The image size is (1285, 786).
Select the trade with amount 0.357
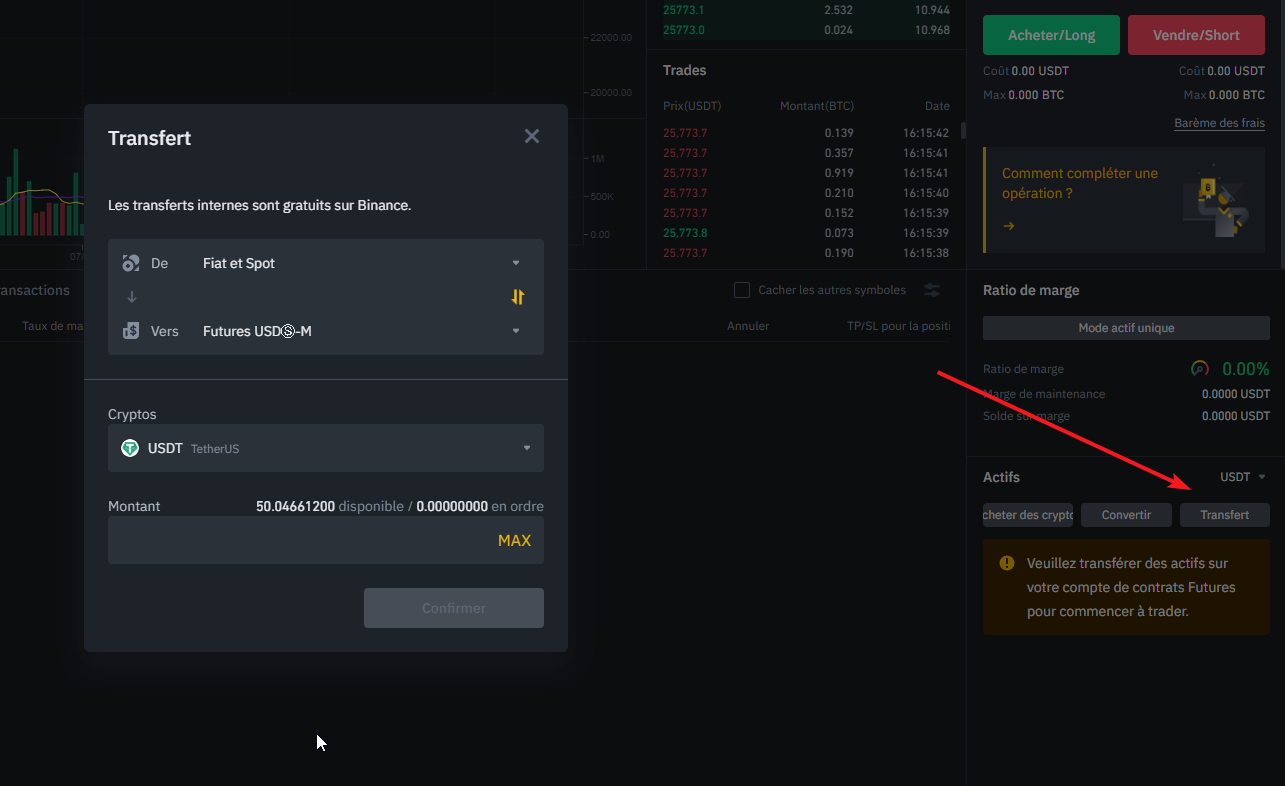point(806,153)
